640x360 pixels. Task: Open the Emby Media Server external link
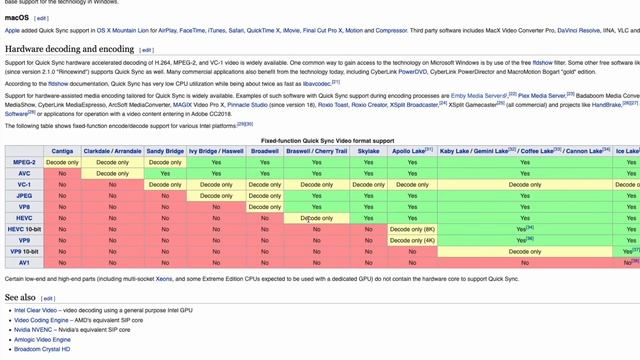coord(478,96)
